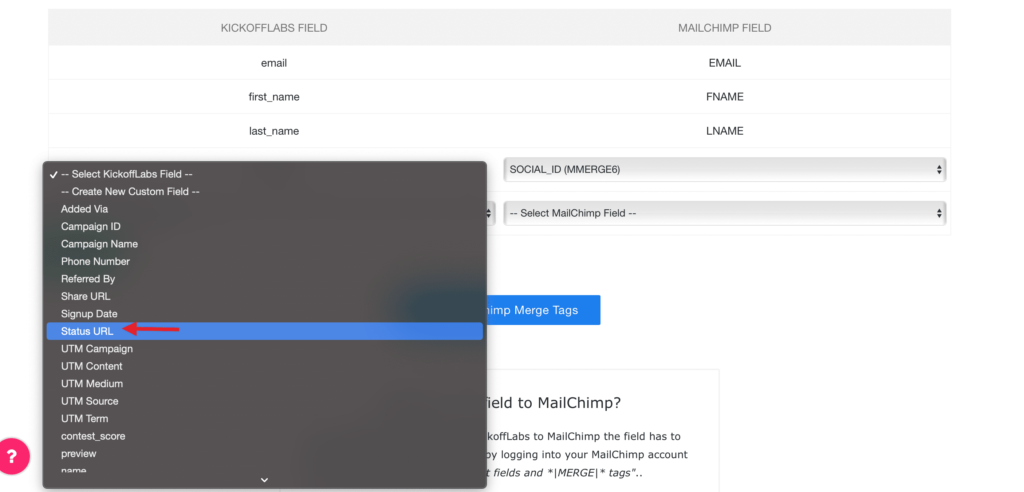The height and width of the screenshot is (492, 1024).
Task: Click the 'last_name' field cell
Action: tap(274, 131)
